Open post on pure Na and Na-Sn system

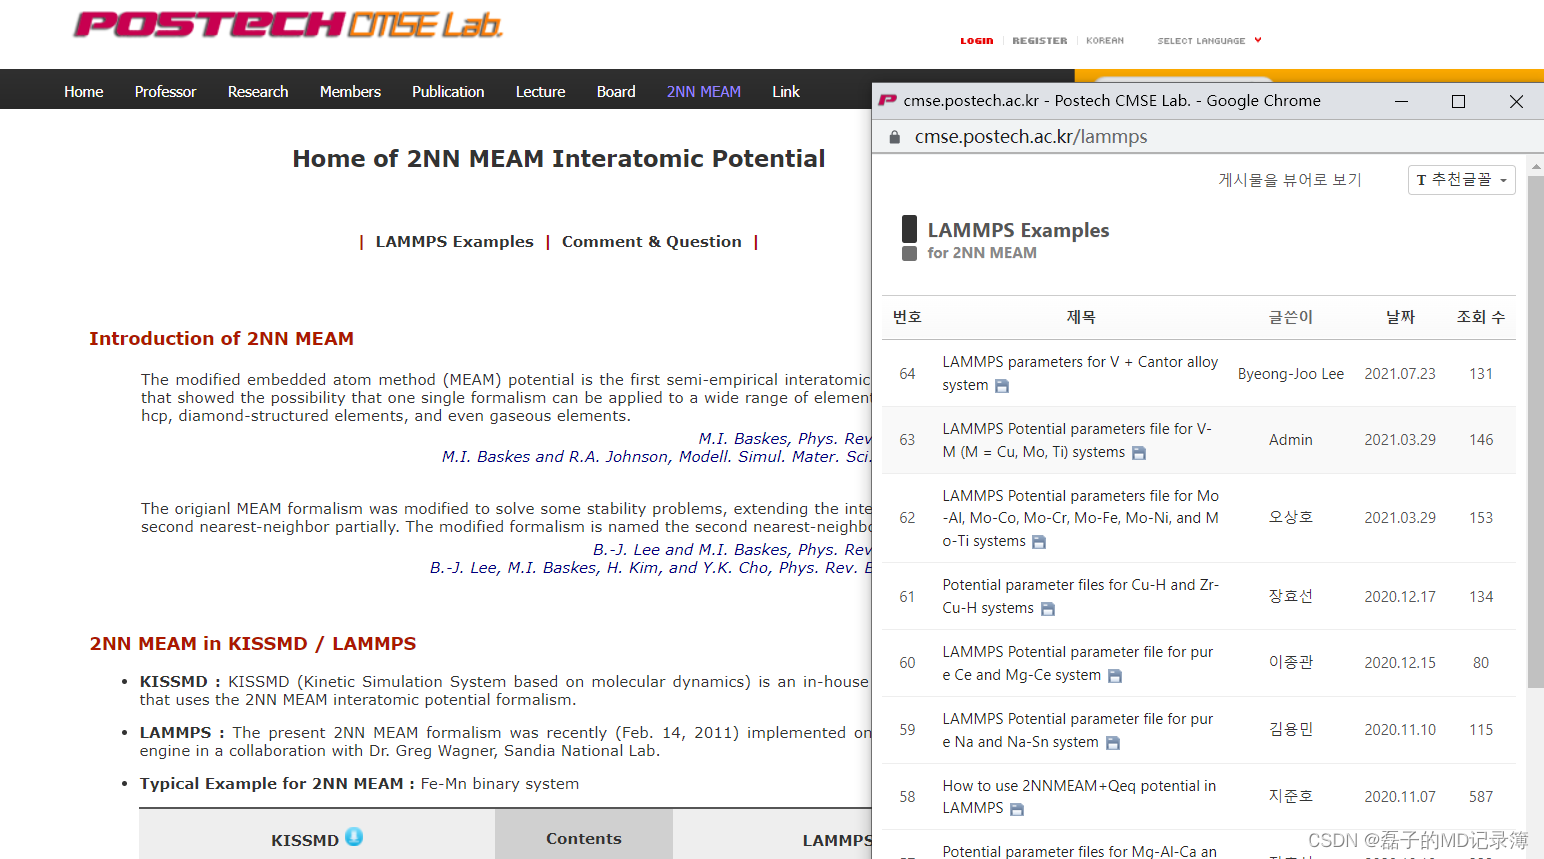[1077, 730]
